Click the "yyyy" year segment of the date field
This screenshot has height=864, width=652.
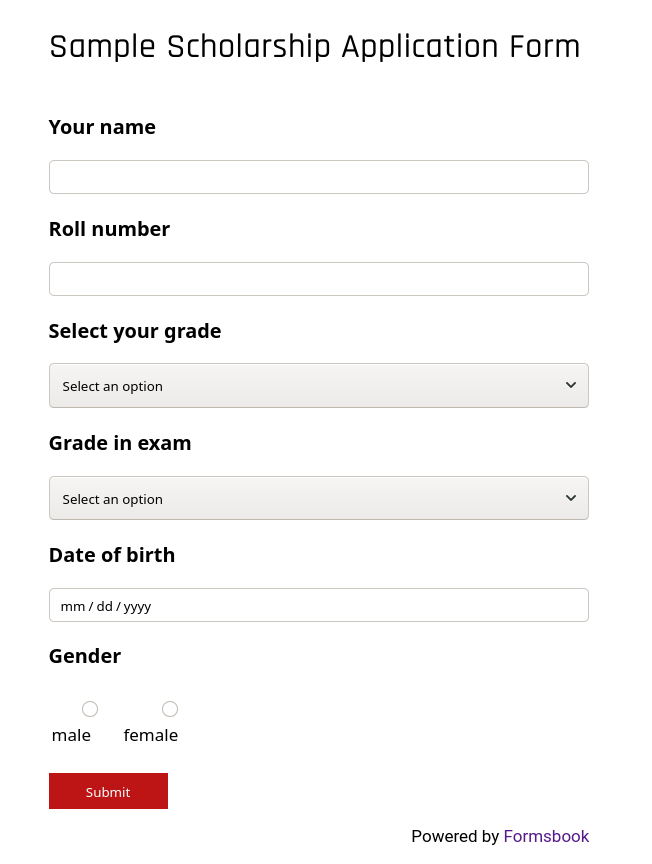(137, 606)
